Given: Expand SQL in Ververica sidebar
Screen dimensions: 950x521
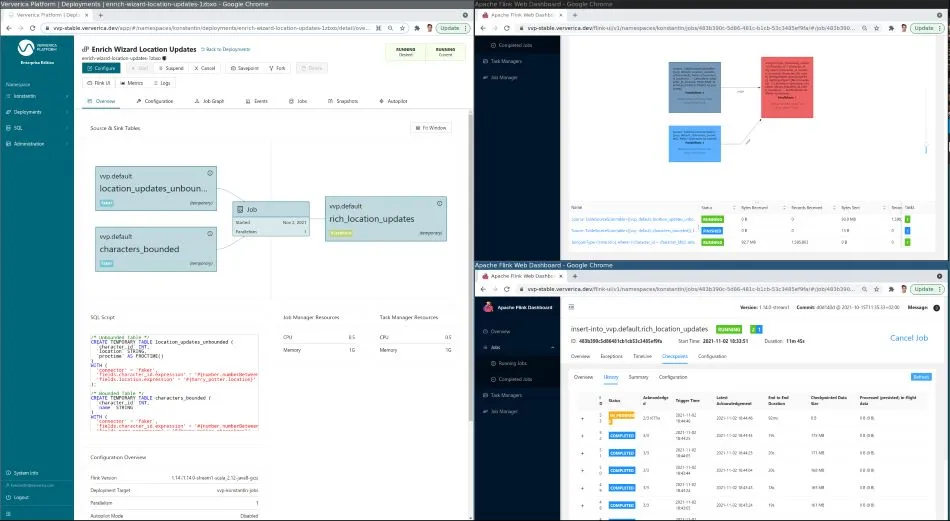Looking at the screenshot, I should coord(37,128).
